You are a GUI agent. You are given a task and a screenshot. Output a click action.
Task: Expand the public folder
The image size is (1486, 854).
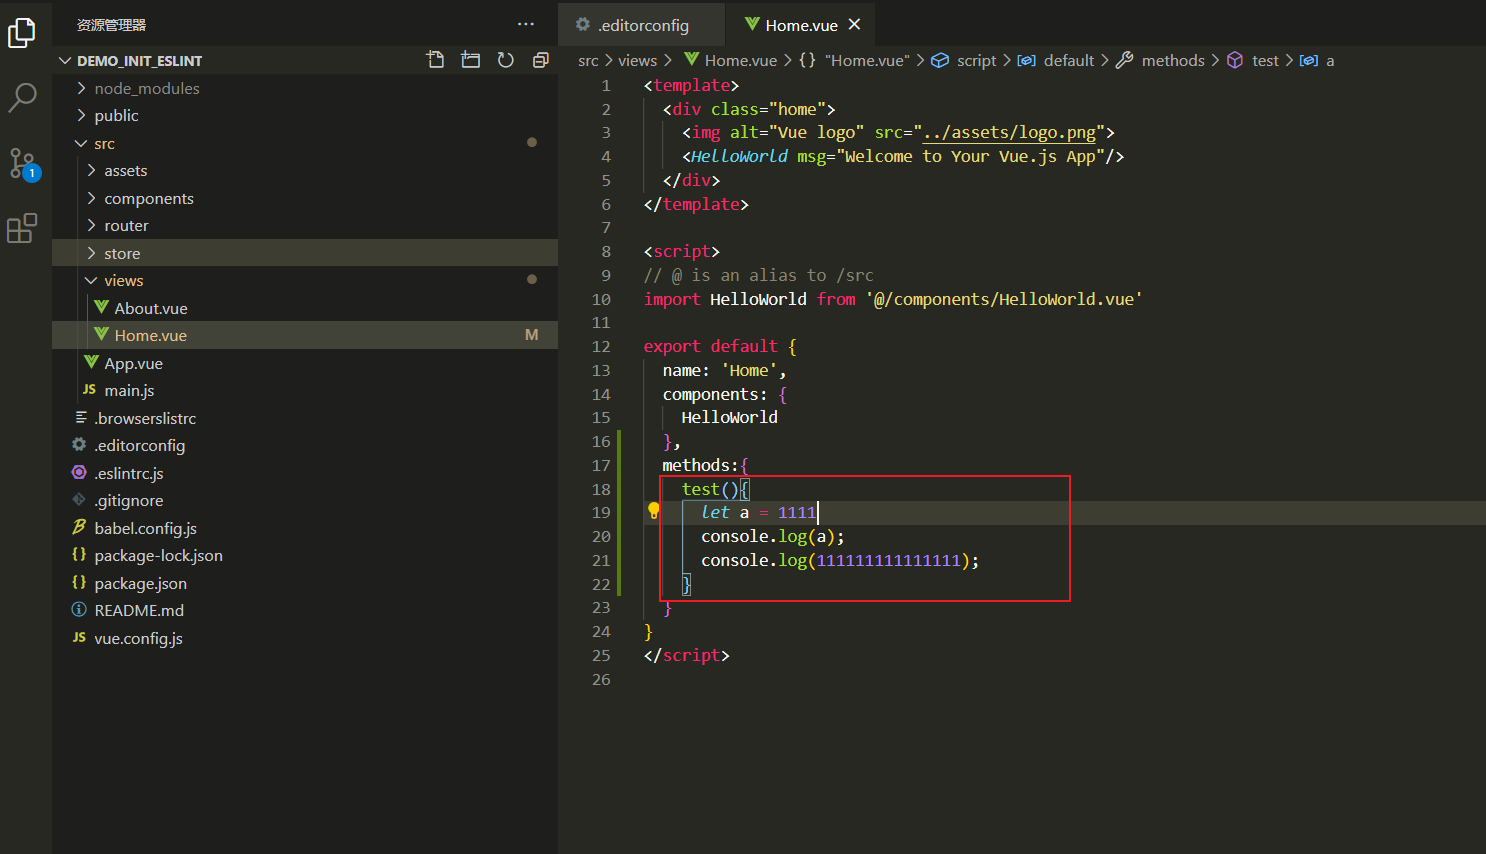tap(81, 115)
